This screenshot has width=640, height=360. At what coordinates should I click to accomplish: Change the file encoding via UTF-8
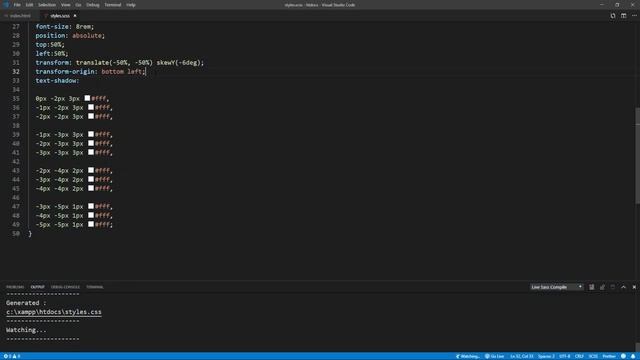[565, 356]
